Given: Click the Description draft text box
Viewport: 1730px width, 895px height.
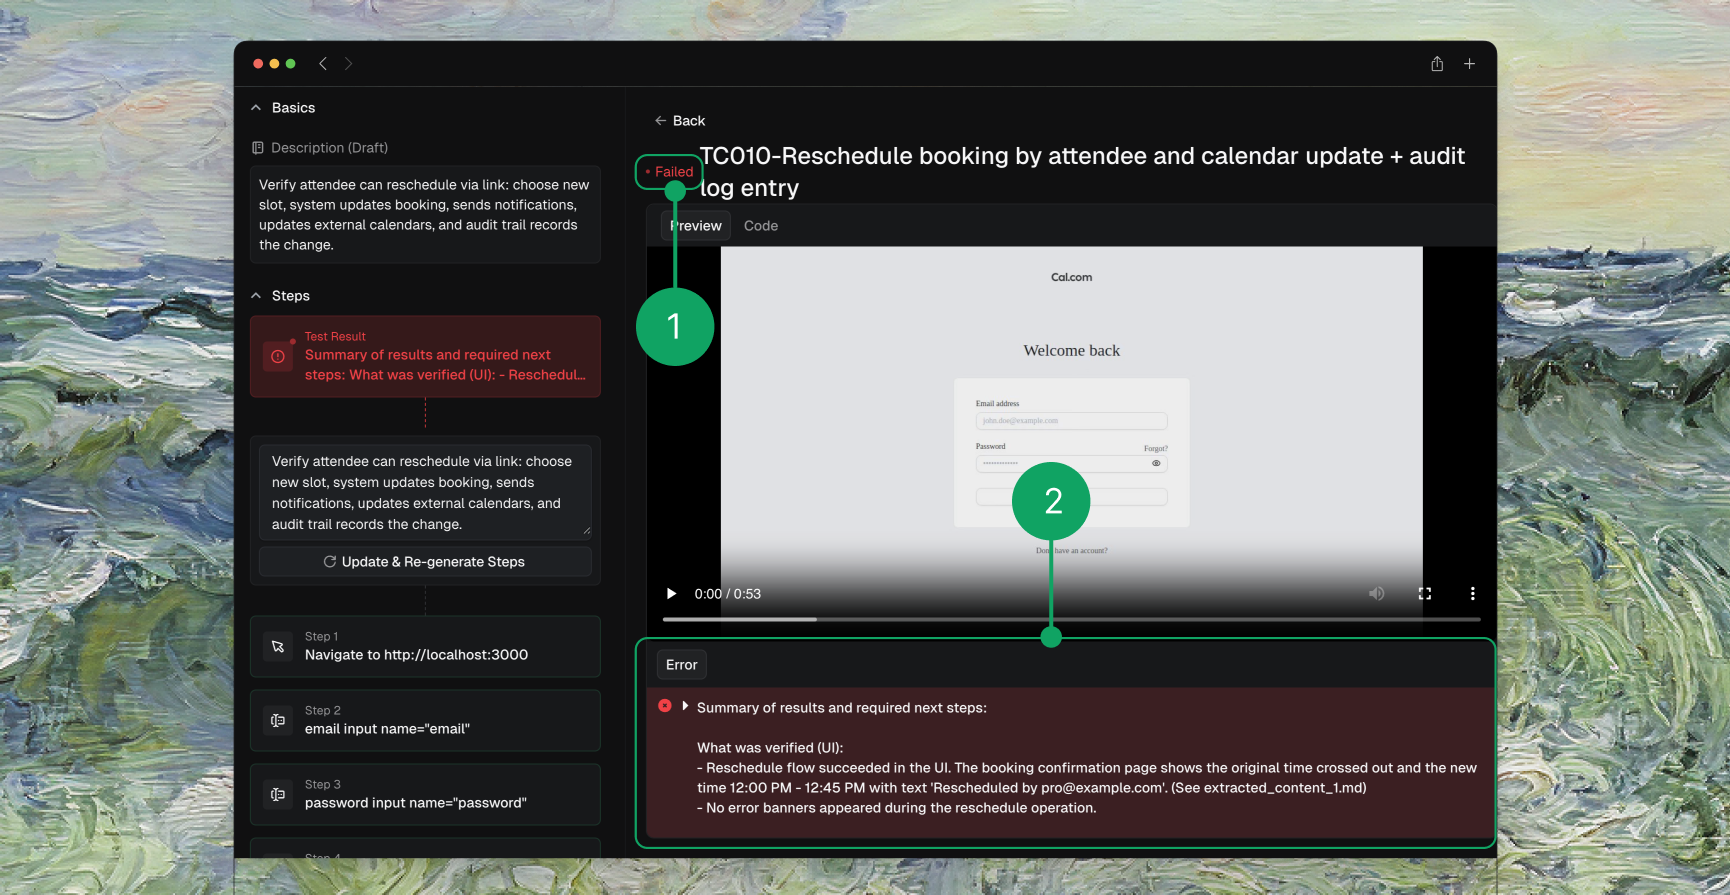Looking at the screenshot, I should pyautogui.click(x=425, y=215).
